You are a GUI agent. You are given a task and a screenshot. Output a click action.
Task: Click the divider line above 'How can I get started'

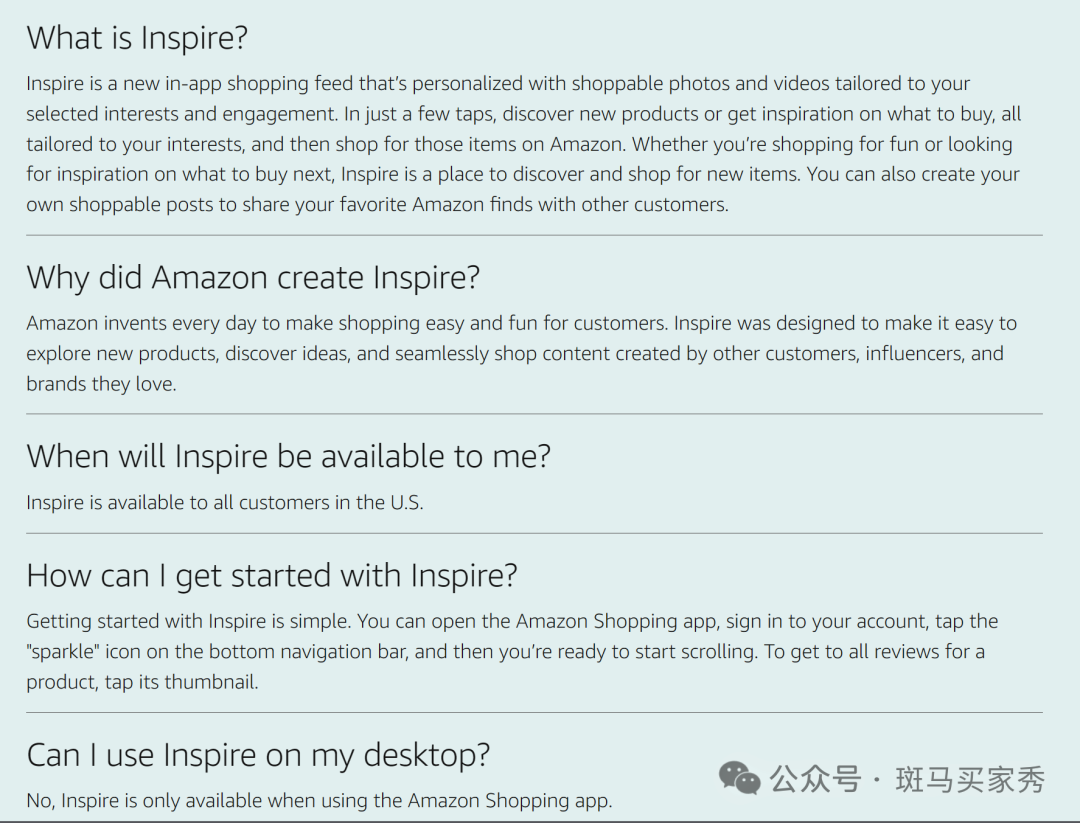click(534, 533)
